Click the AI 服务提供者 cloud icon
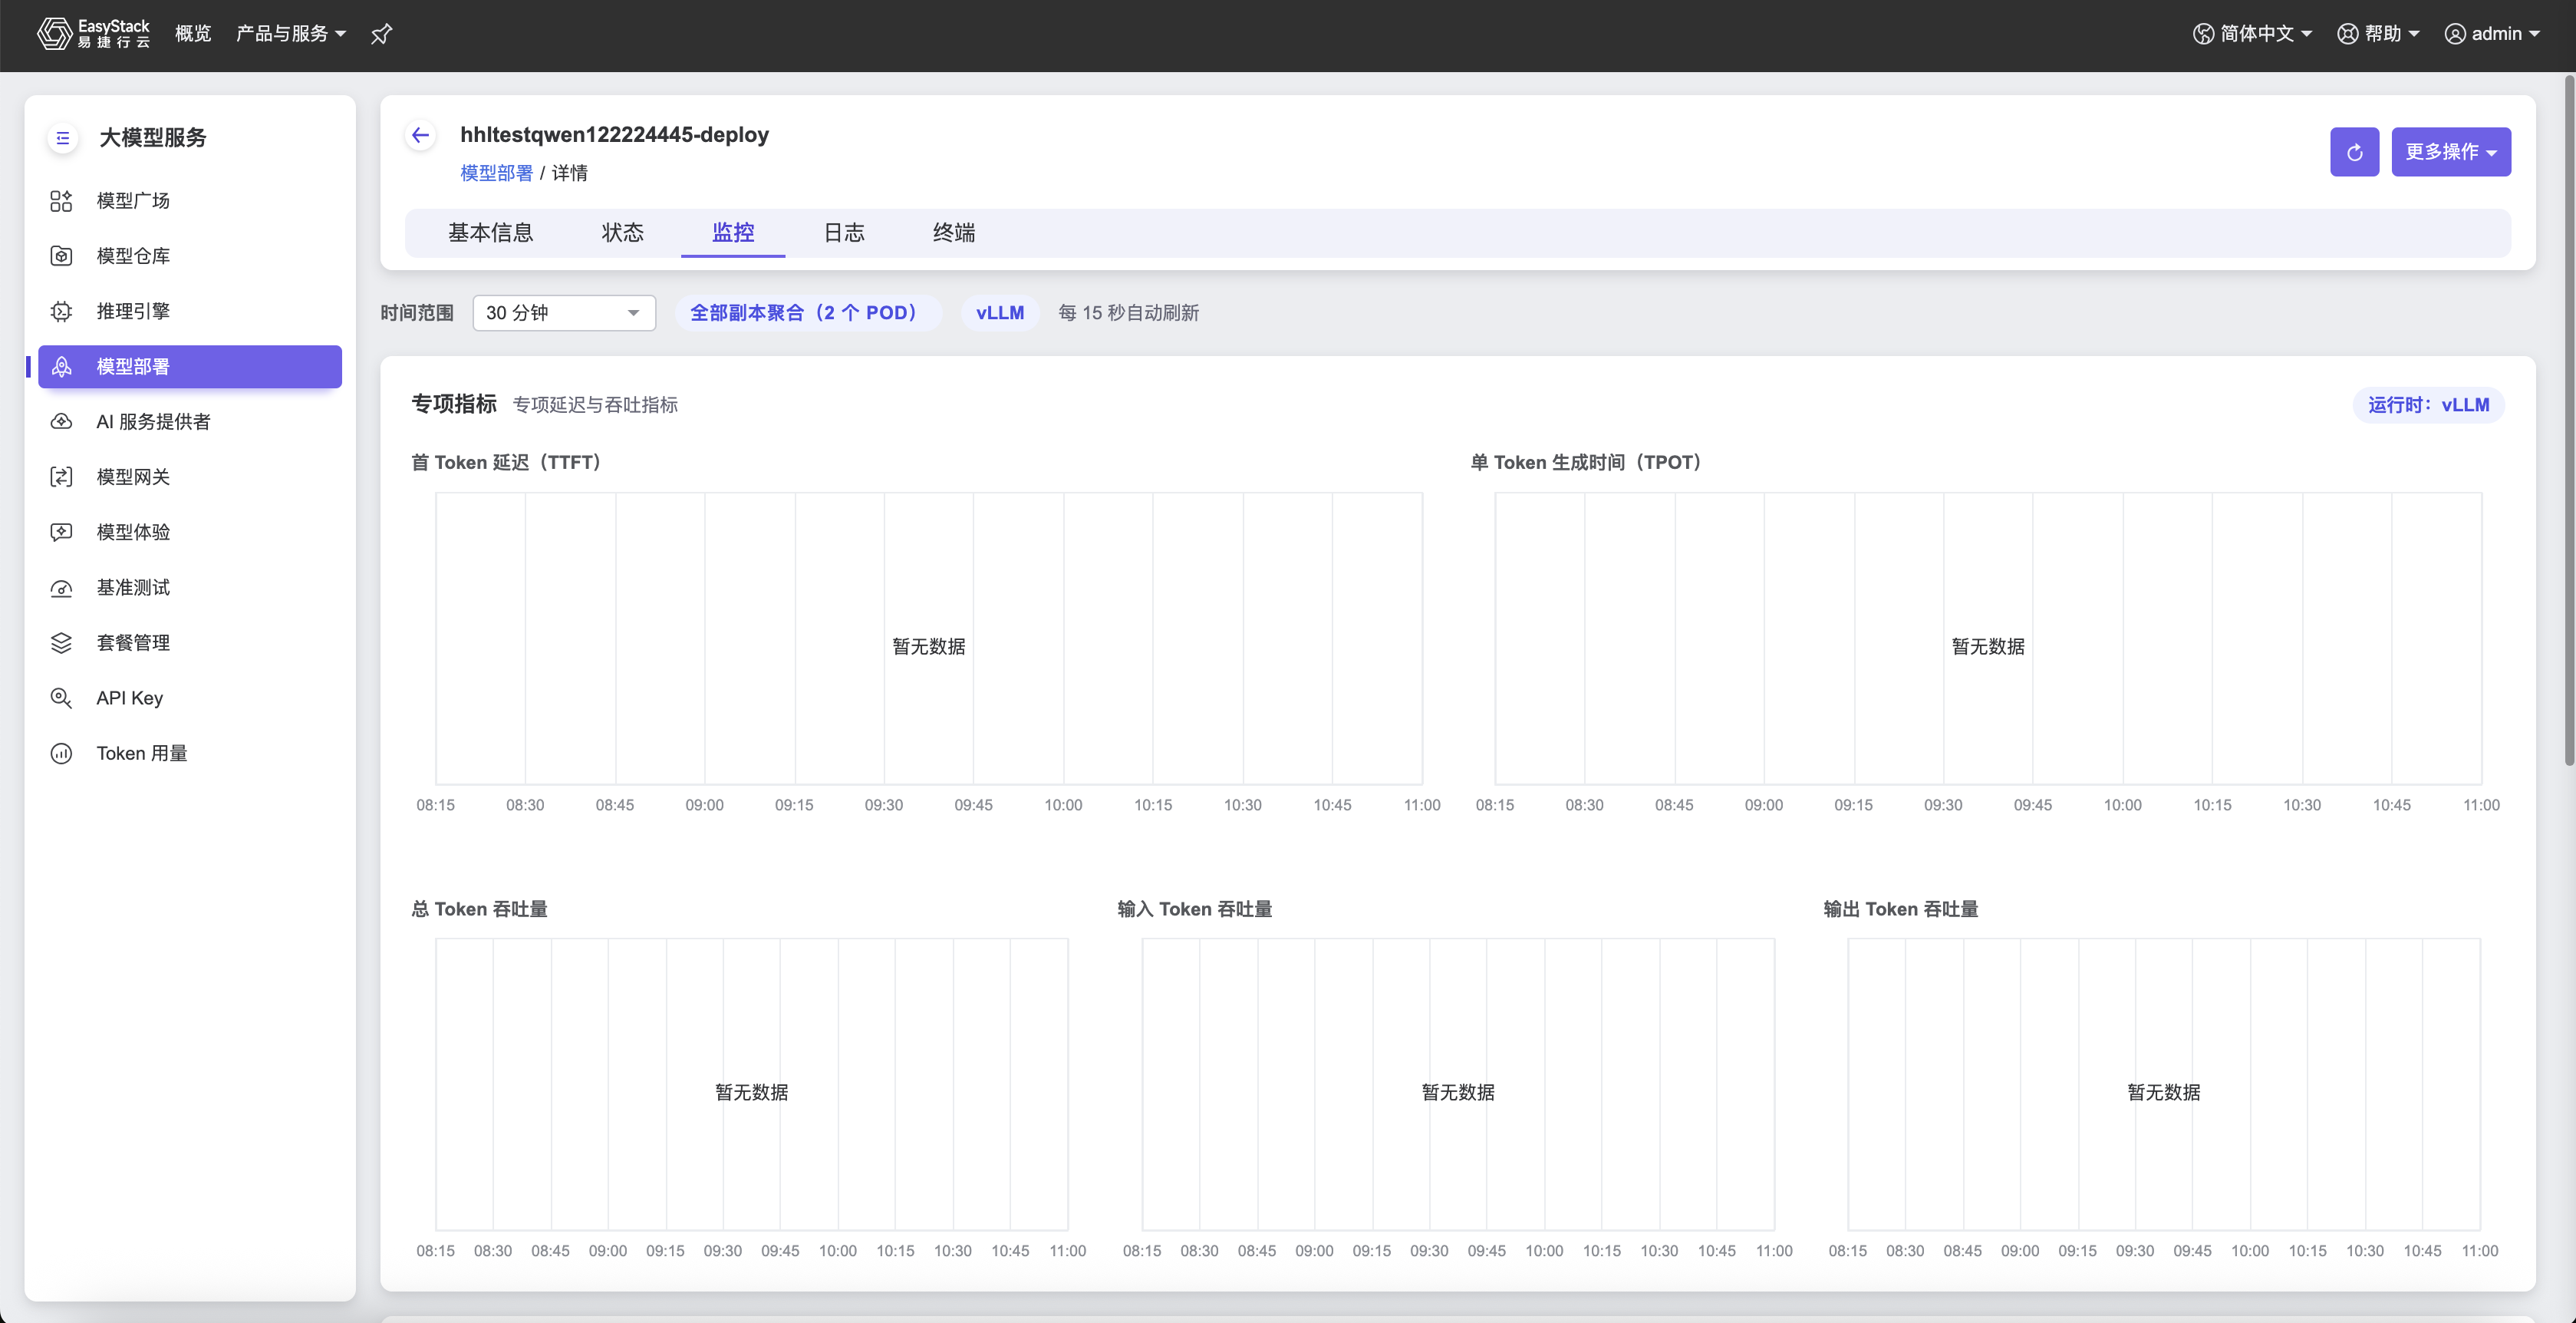Image resolution: width=2576 pixels, height=1323 pixels. click(61, 422)
